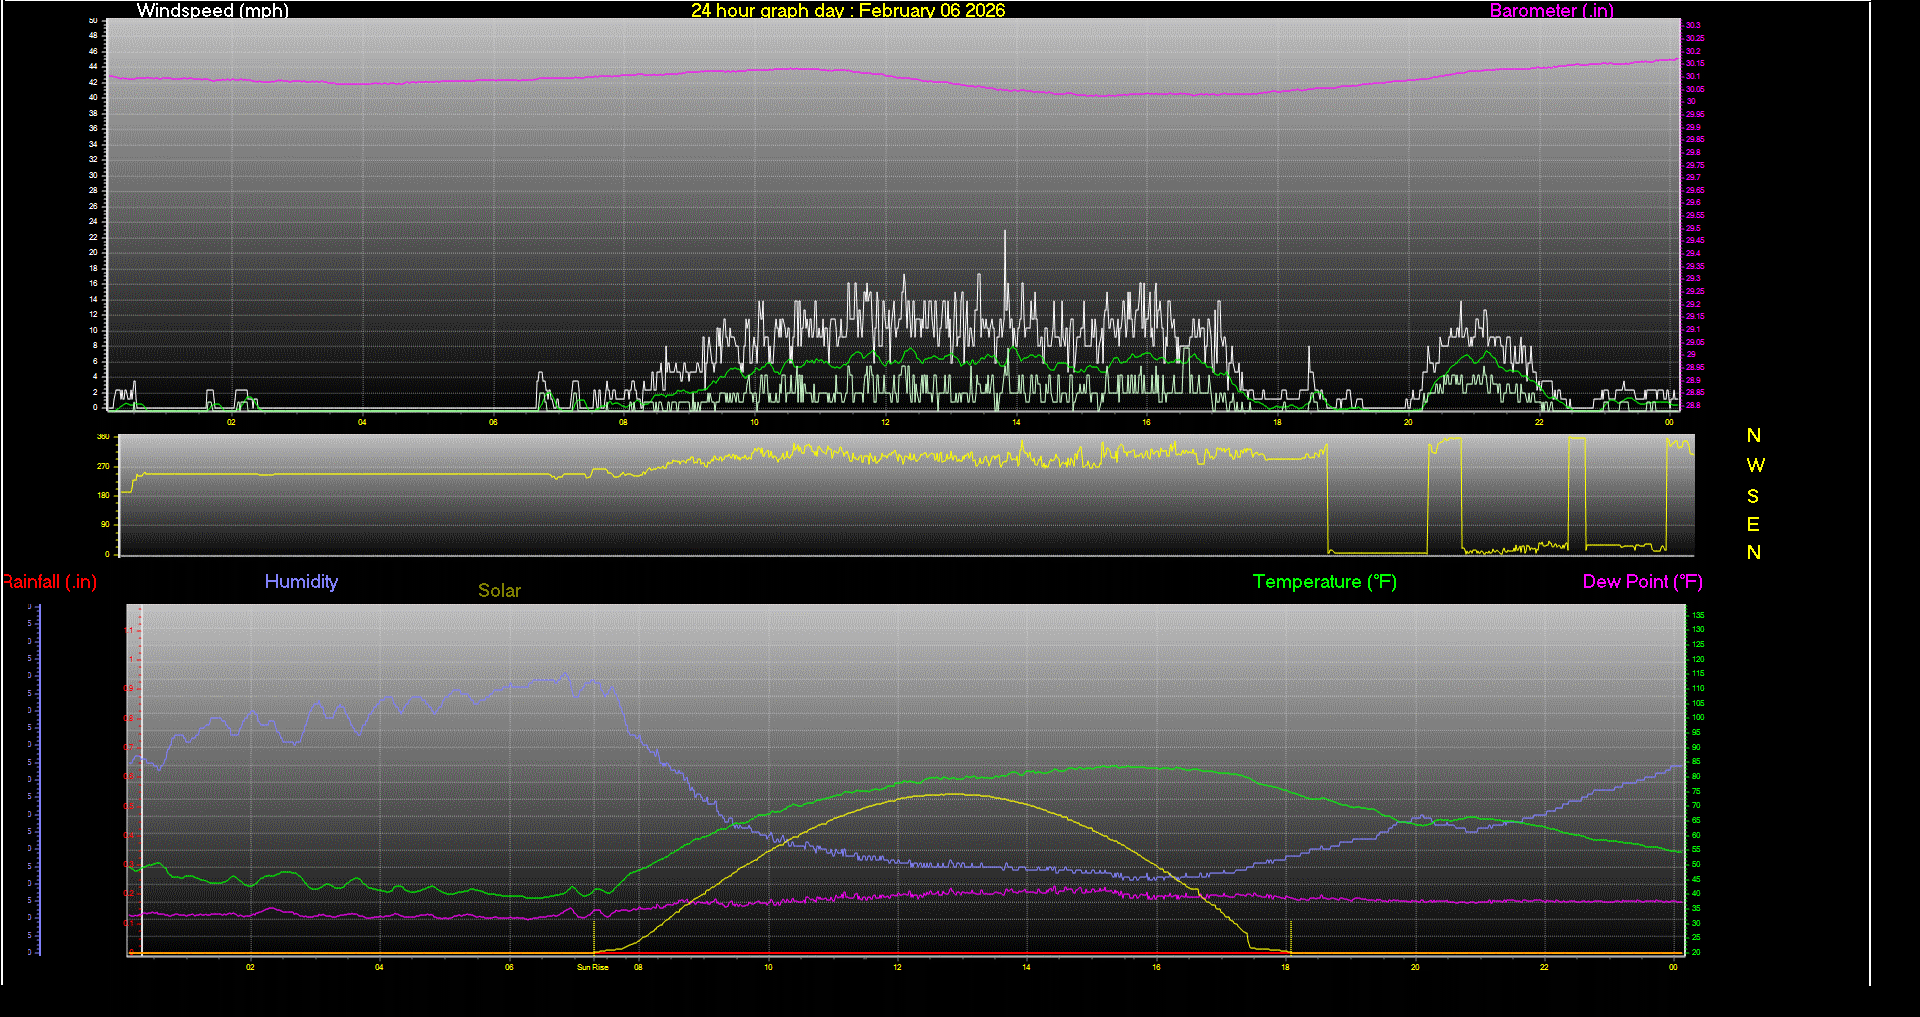
Task: Click the 12 label on the time axis
Action: 896,967
